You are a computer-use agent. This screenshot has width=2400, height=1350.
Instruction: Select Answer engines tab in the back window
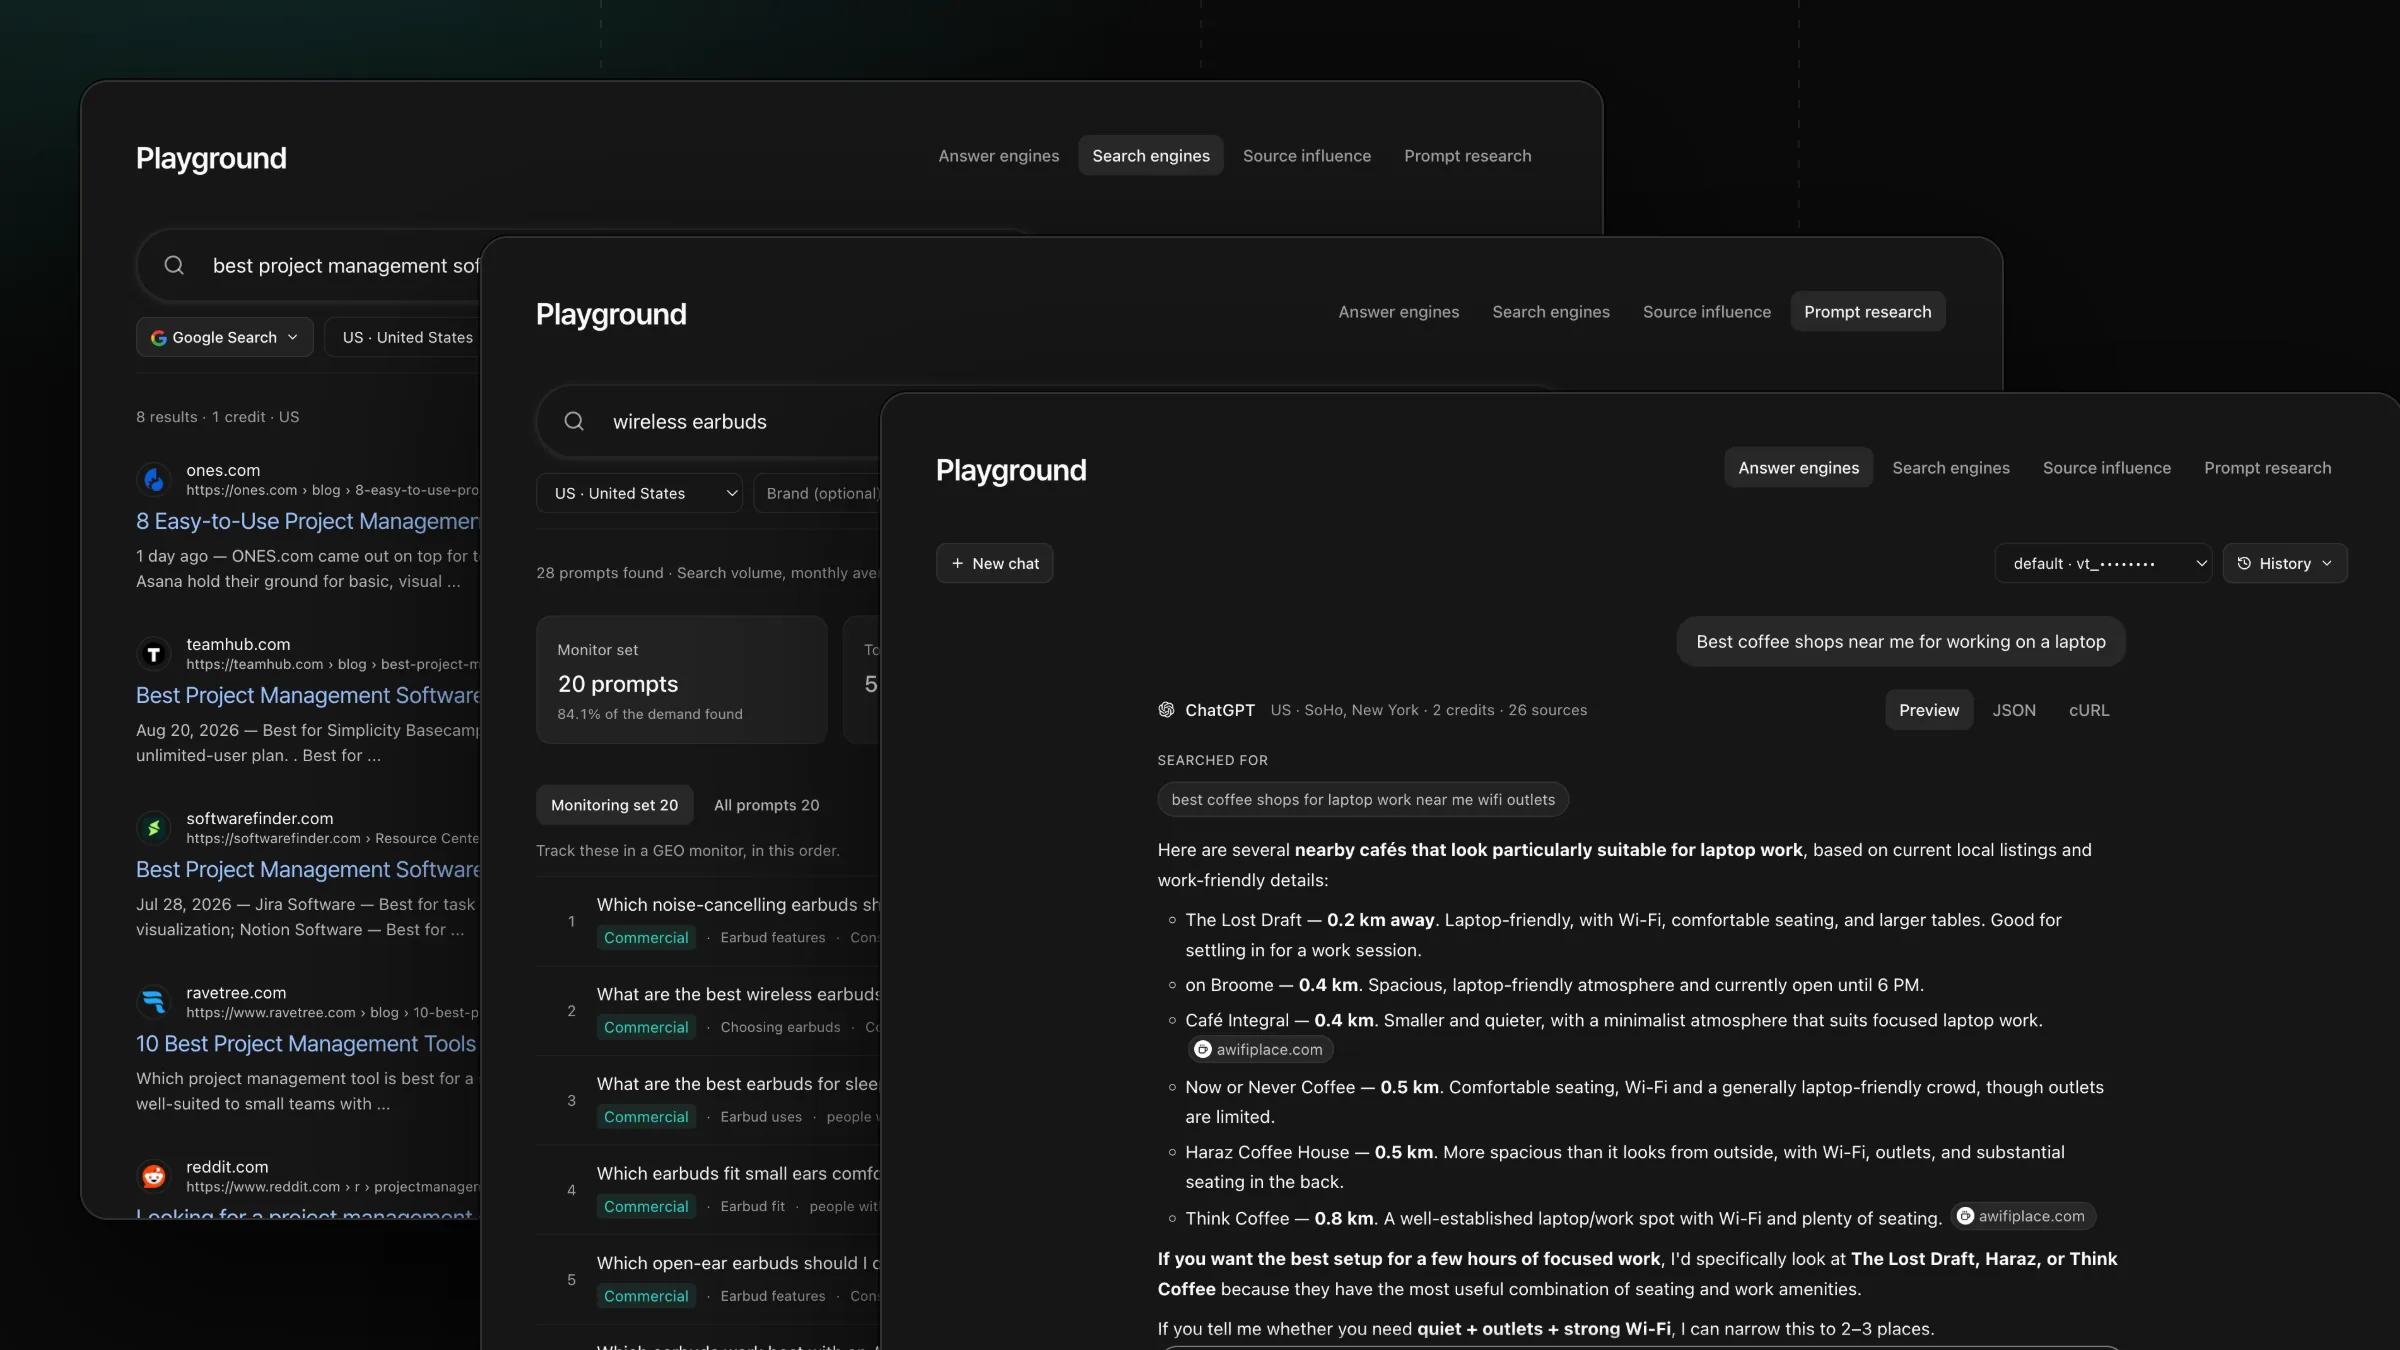tap(998, 155)
